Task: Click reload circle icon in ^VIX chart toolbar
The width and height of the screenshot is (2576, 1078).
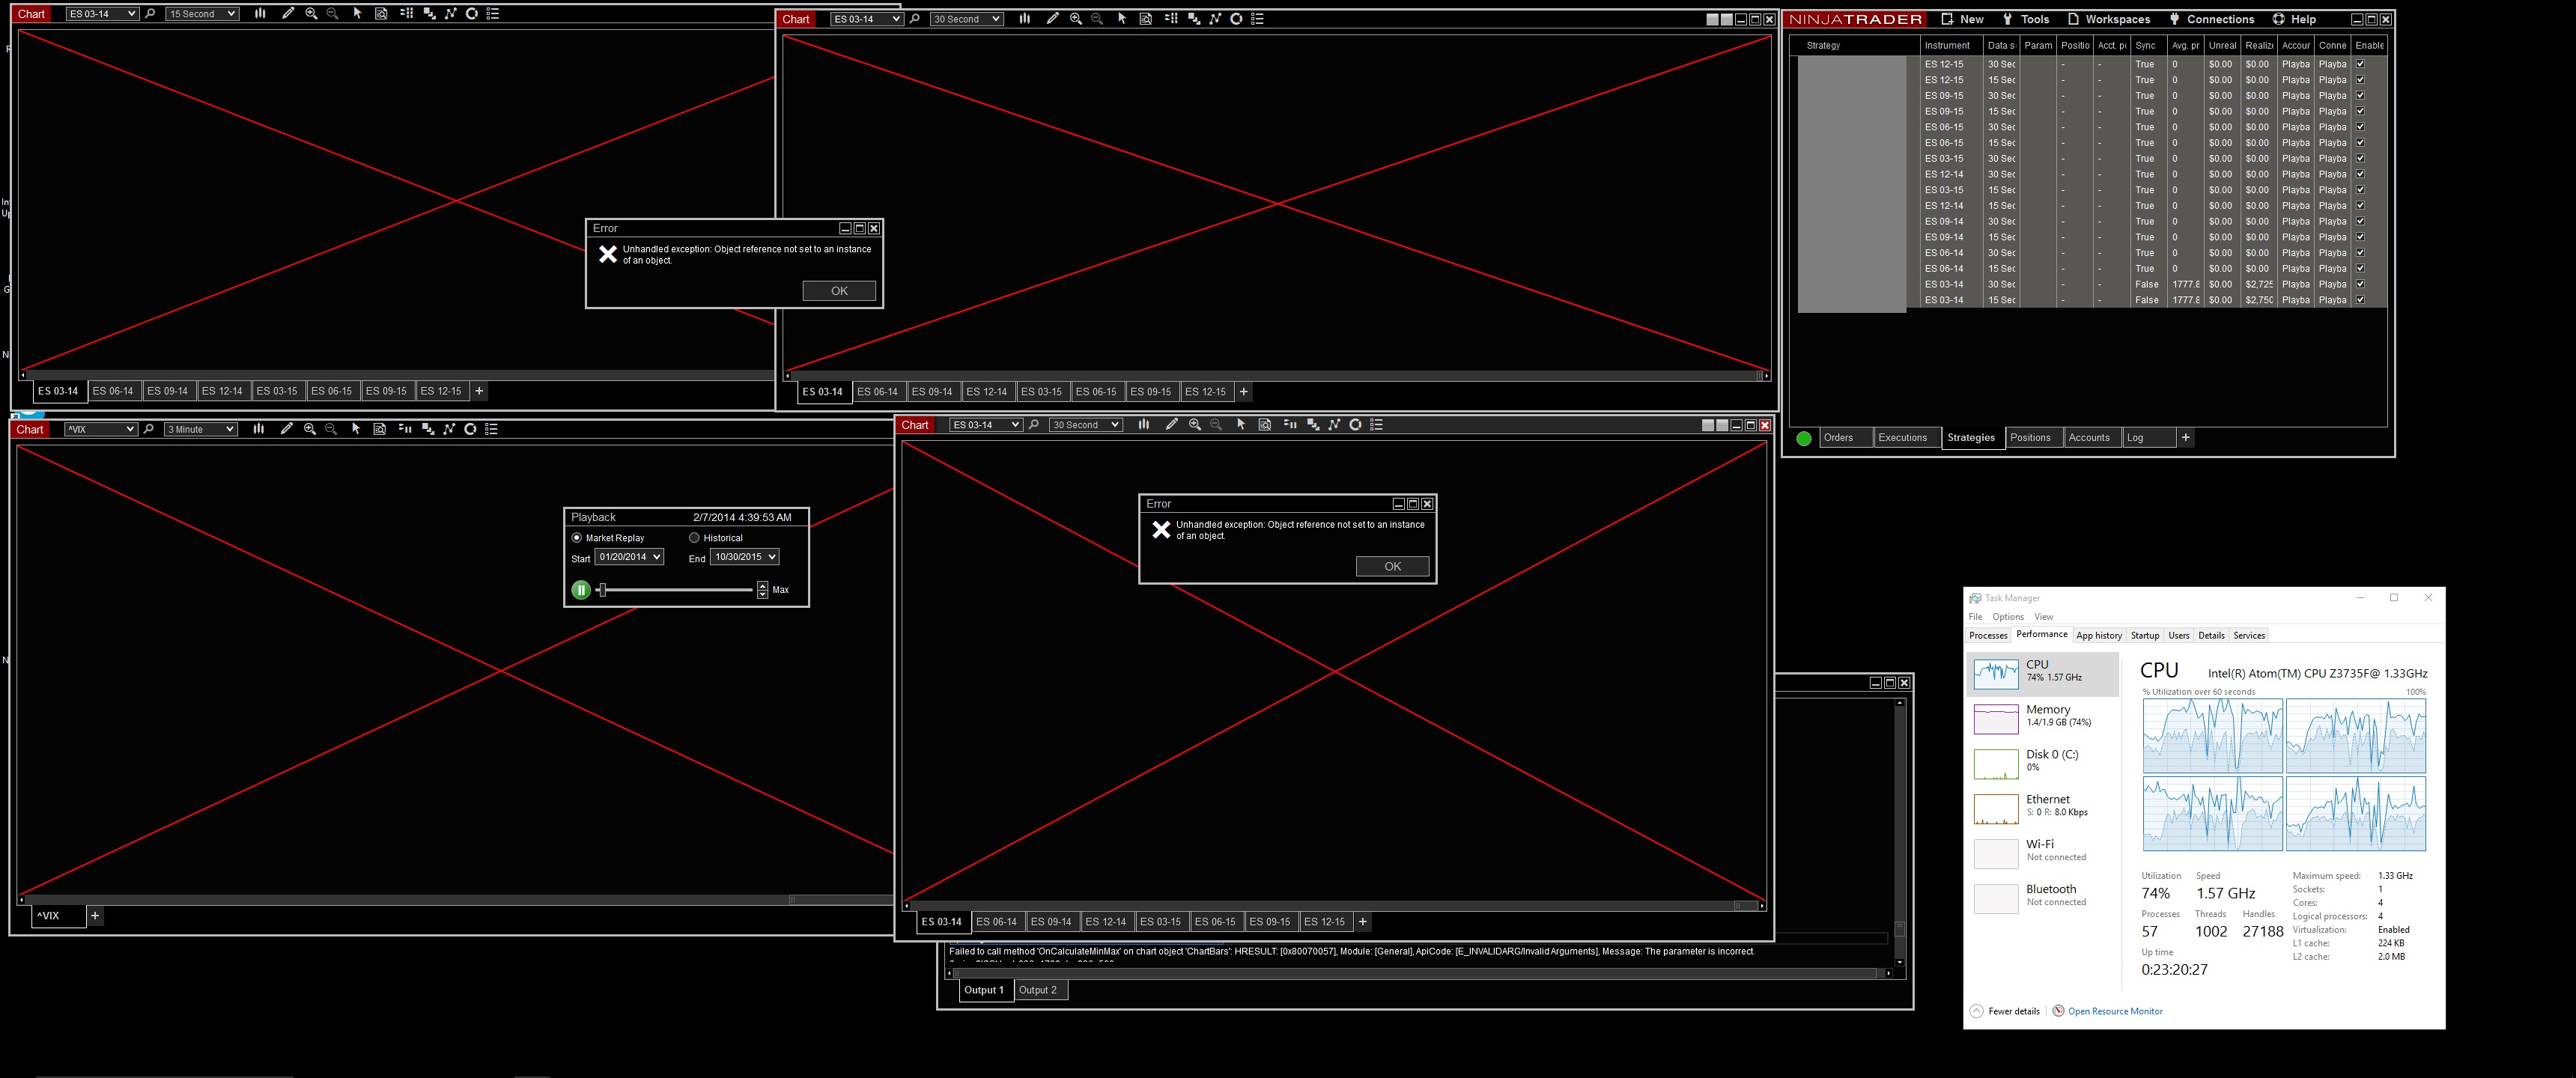Action: tap(470, 429)
